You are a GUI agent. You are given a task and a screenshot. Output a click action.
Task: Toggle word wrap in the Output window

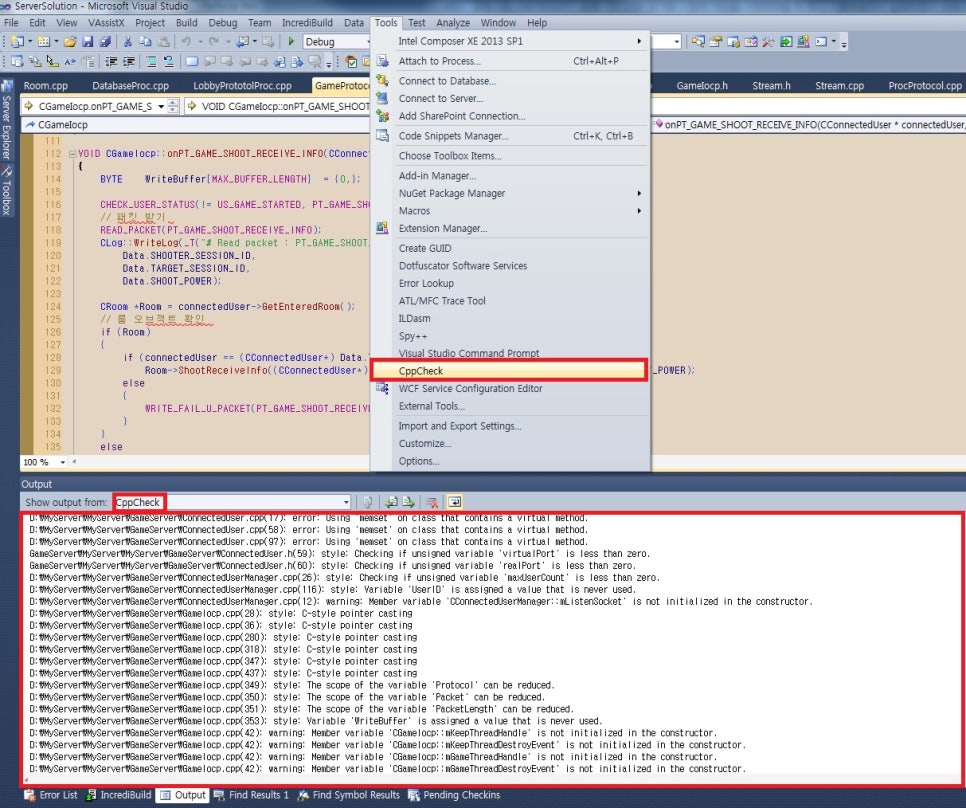[454, 502]
